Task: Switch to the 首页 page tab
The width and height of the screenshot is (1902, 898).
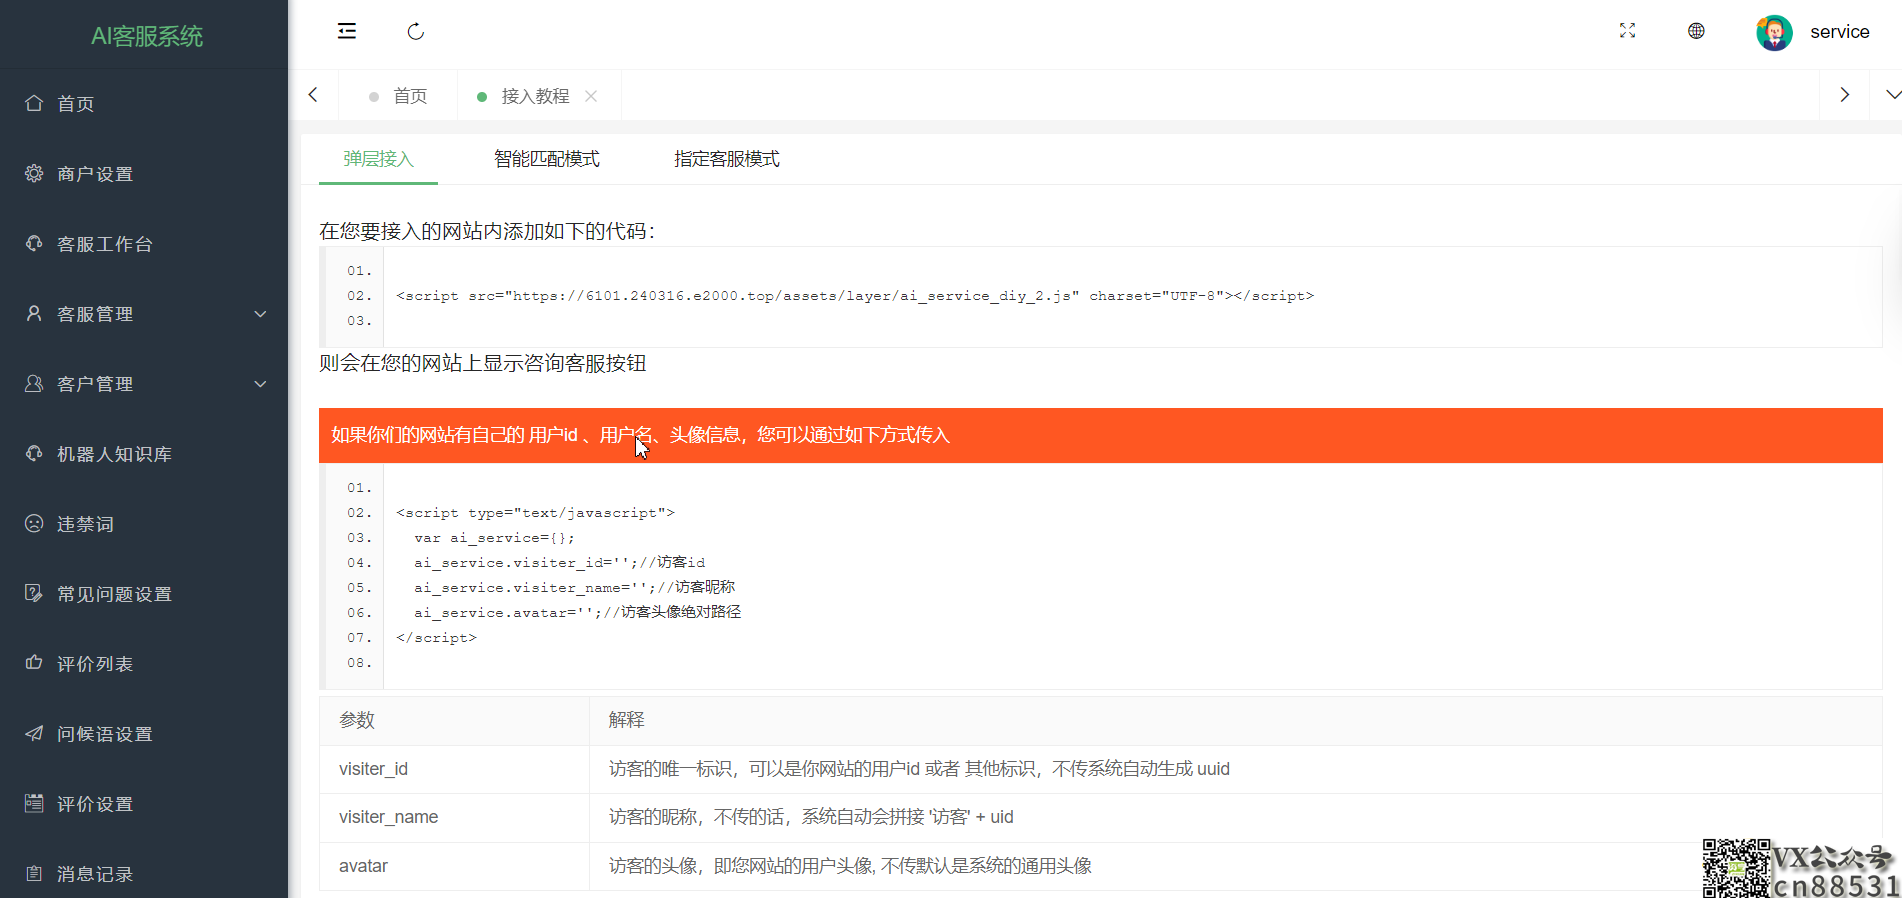Action: (x=398, y=96)
